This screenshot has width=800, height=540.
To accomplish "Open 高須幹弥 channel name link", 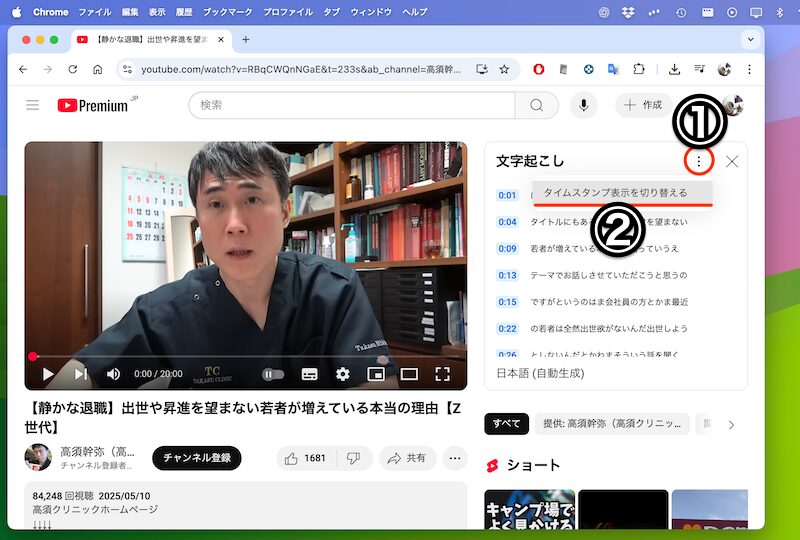I will [97, 452].
